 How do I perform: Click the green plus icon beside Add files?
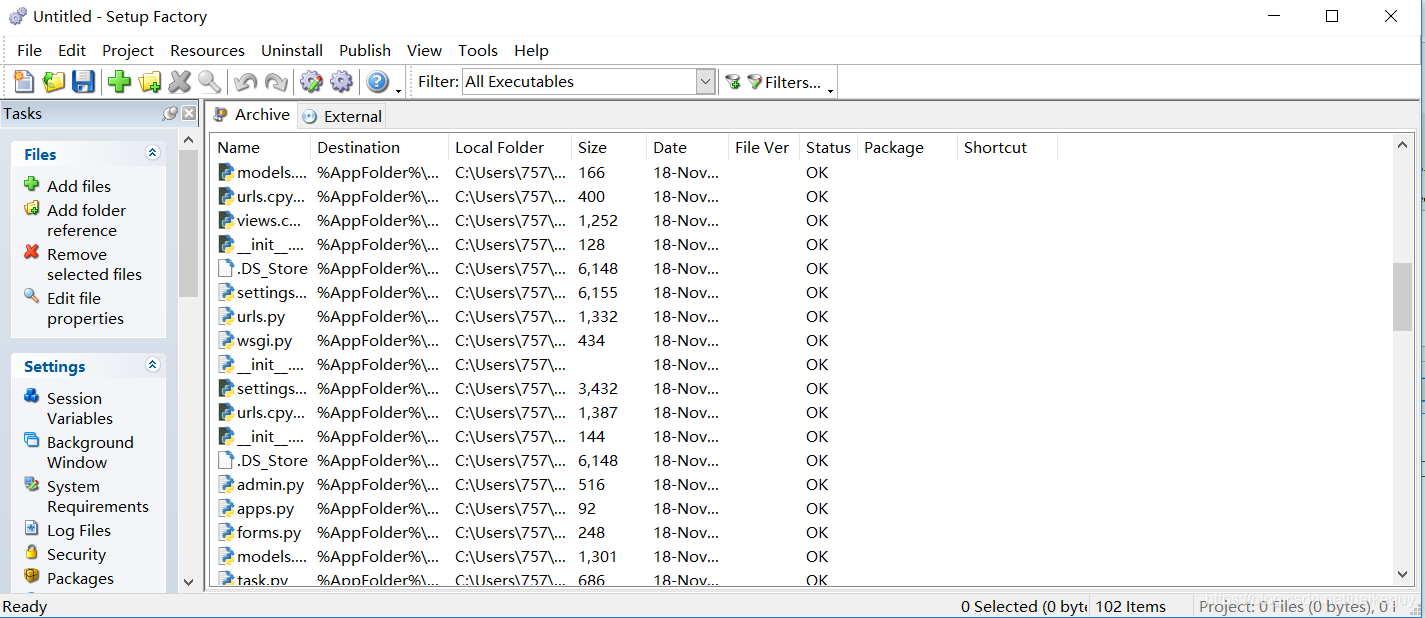tap(32, 184)
